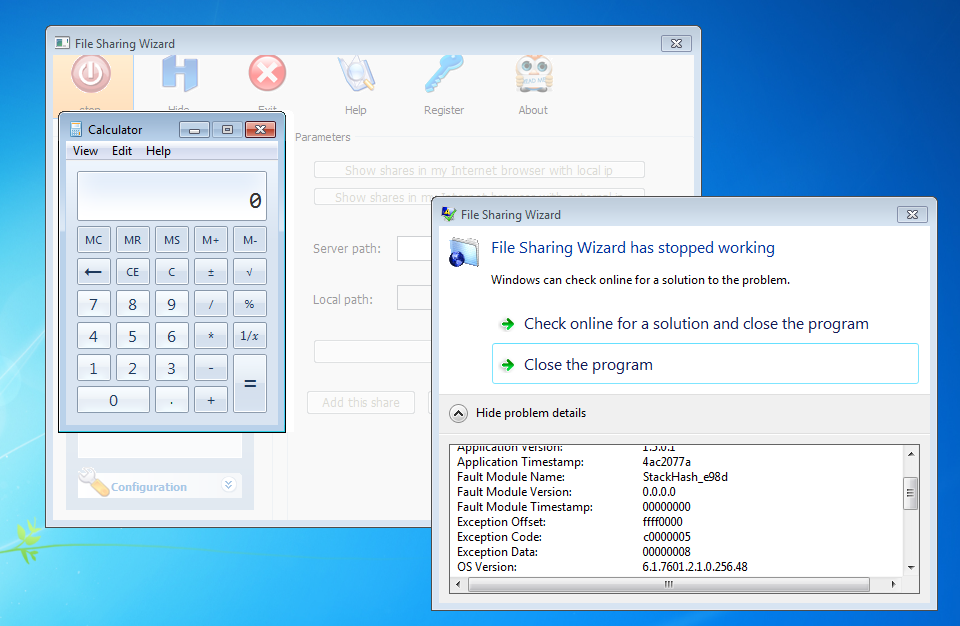
Task: Click calculator plus key
Action: [x=211, y=400]
